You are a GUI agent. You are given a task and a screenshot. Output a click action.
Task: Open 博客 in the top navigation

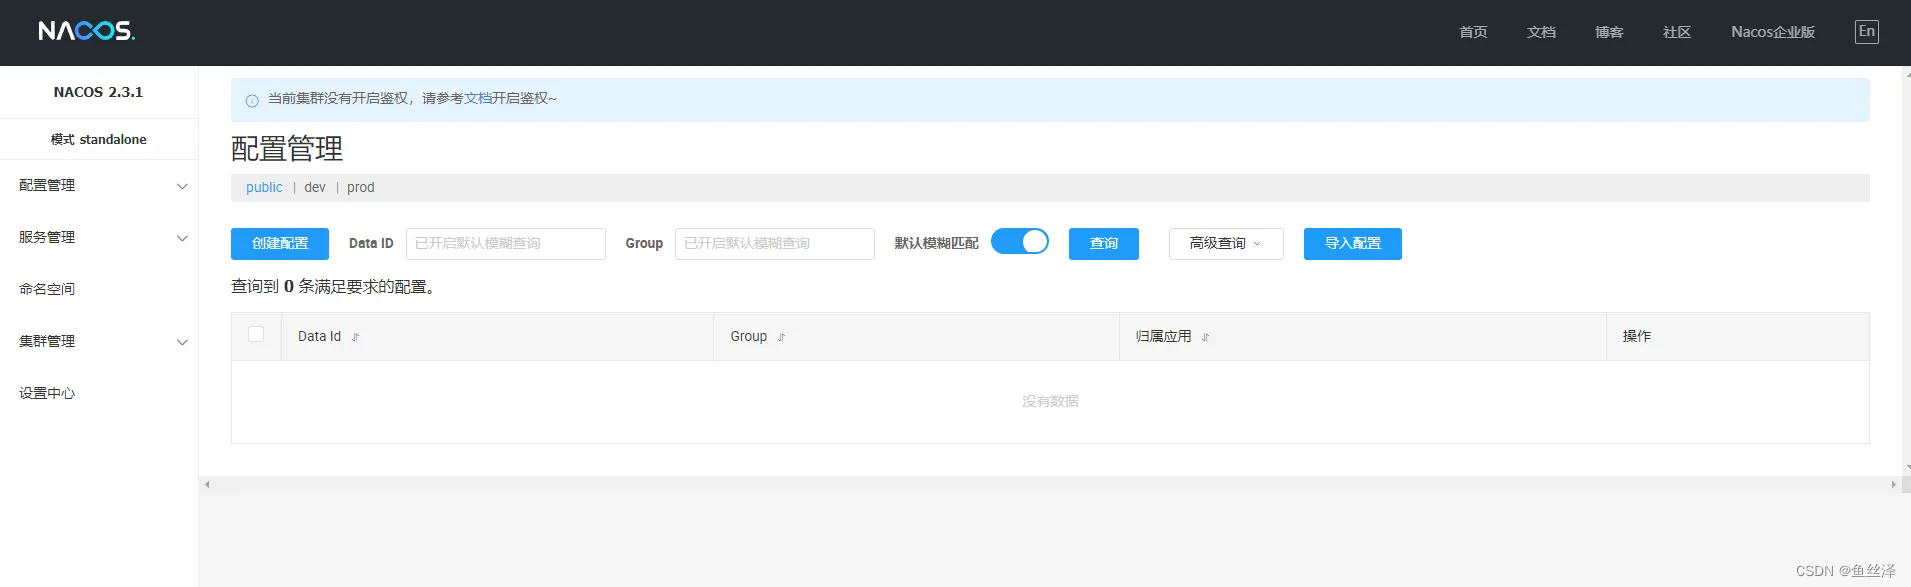point(1609,32)
